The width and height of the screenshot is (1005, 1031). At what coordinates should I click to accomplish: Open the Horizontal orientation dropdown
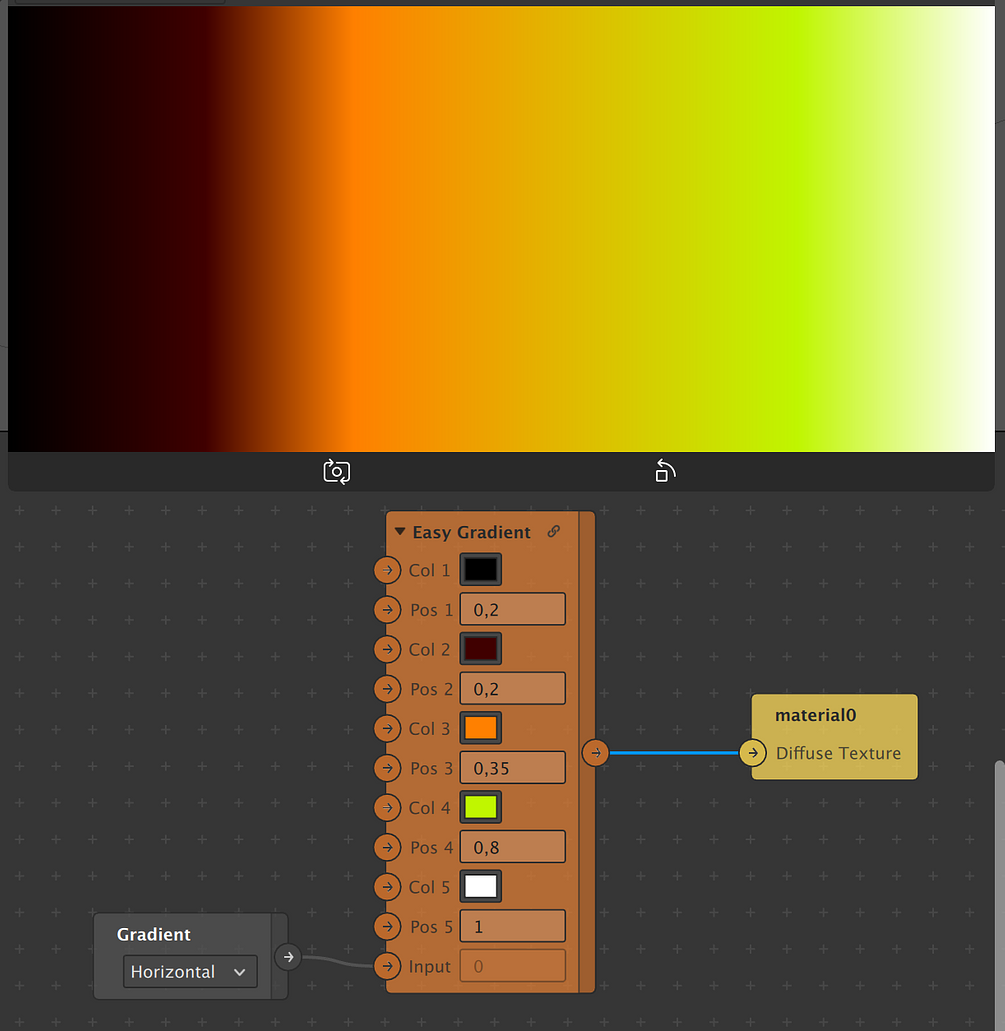click(x=189, y=971)
